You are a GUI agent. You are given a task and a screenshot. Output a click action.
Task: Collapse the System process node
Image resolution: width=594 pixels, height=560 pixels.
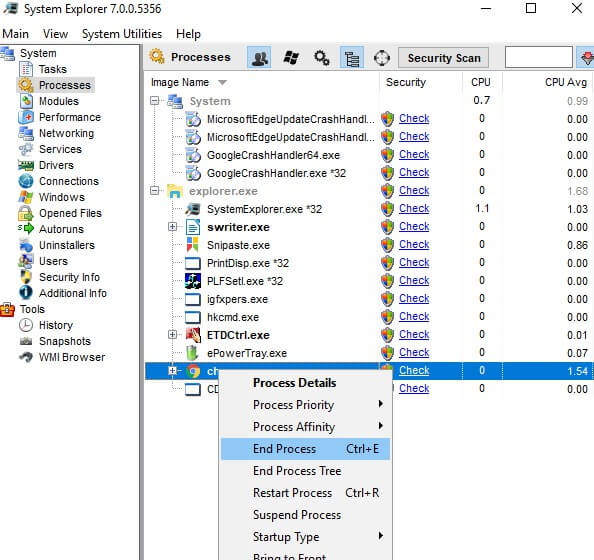click(x=154, y=100)
